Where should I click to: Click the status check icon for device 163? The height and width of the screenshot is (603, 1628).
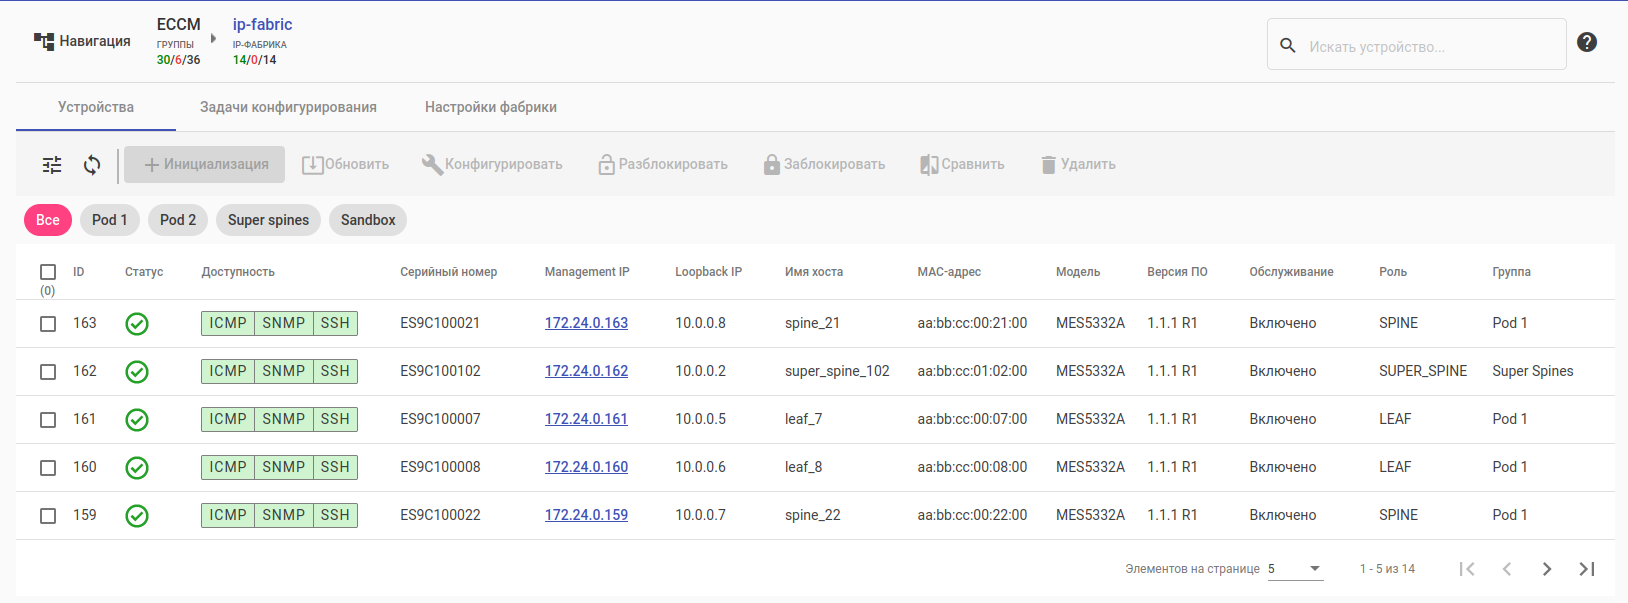pyautogui.click(x=137, y=324)
